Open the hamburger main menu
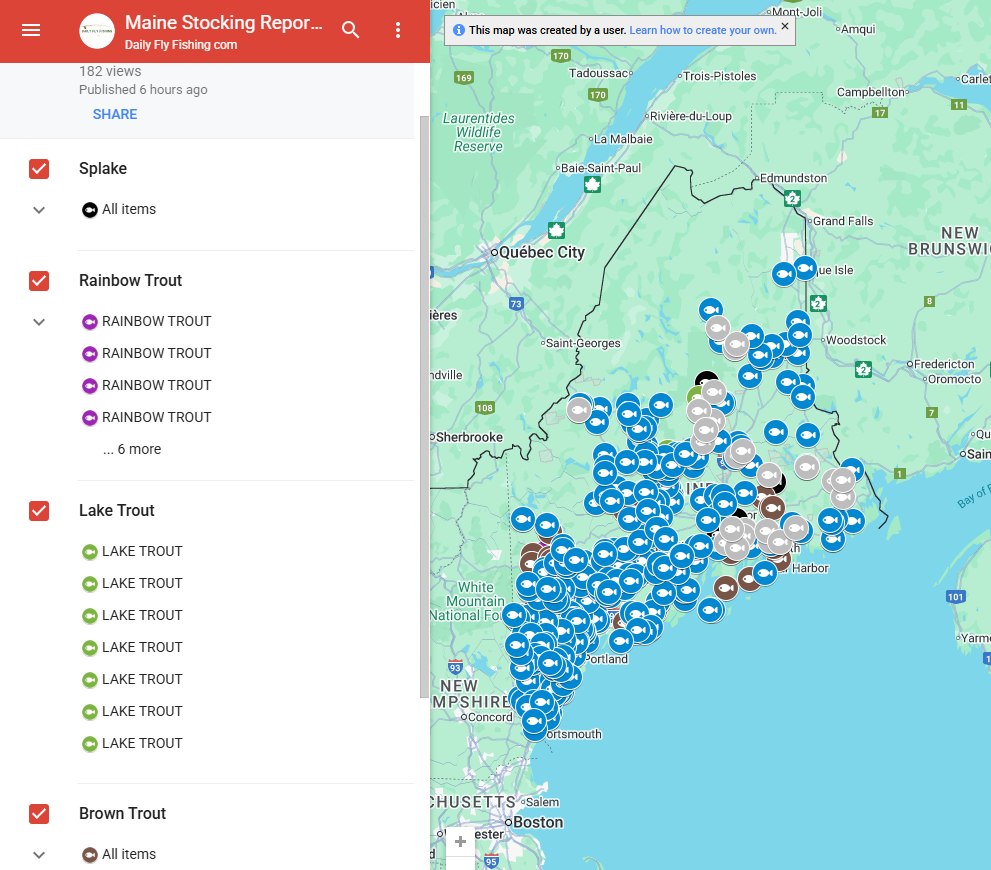This screenshot has width=991, height=870. [31, 30]
